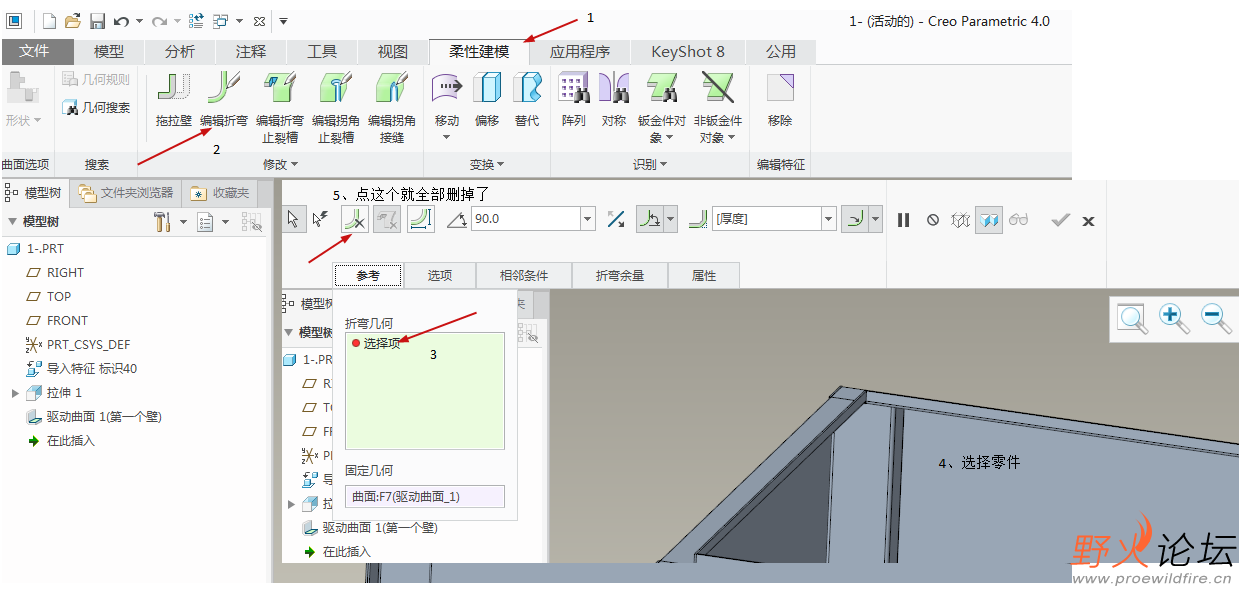Image resolution: width=1256 pixels, height=595 pixels.
Task: Collapse the 模型树 header triangle
Action: (12, 222)
